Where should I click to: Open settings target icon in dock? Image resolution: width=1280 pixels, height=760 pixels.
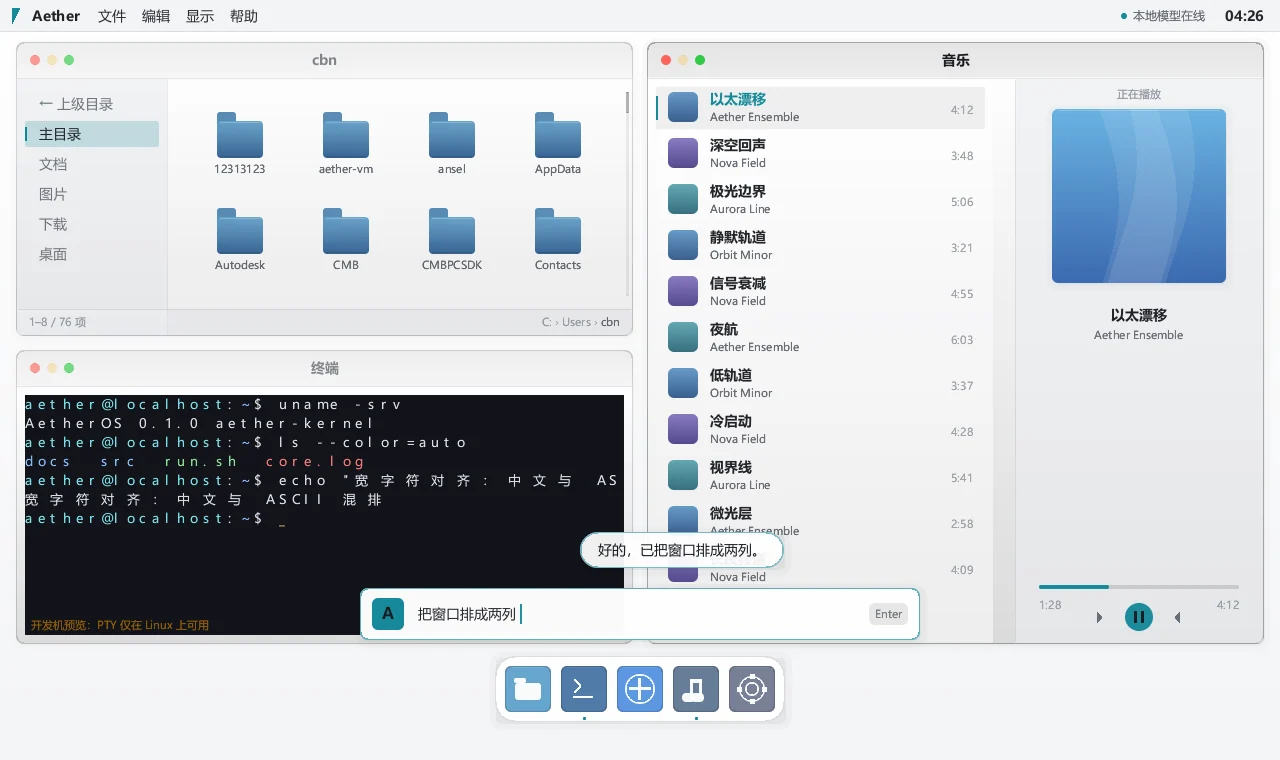[x=752, y=689]
